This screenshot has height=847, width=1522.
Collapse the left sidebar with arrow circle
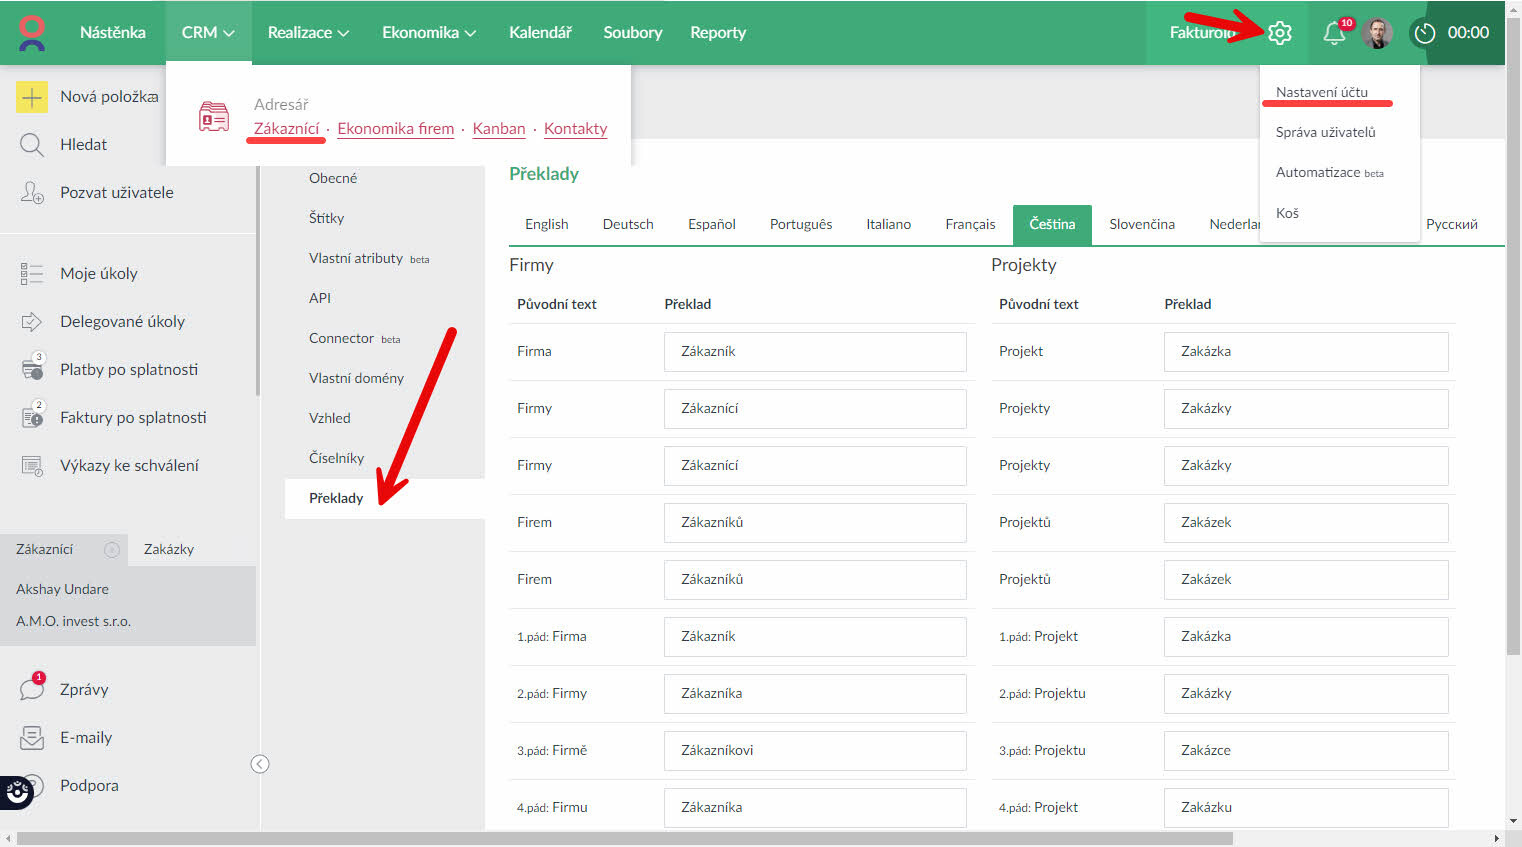pos(260,764)
